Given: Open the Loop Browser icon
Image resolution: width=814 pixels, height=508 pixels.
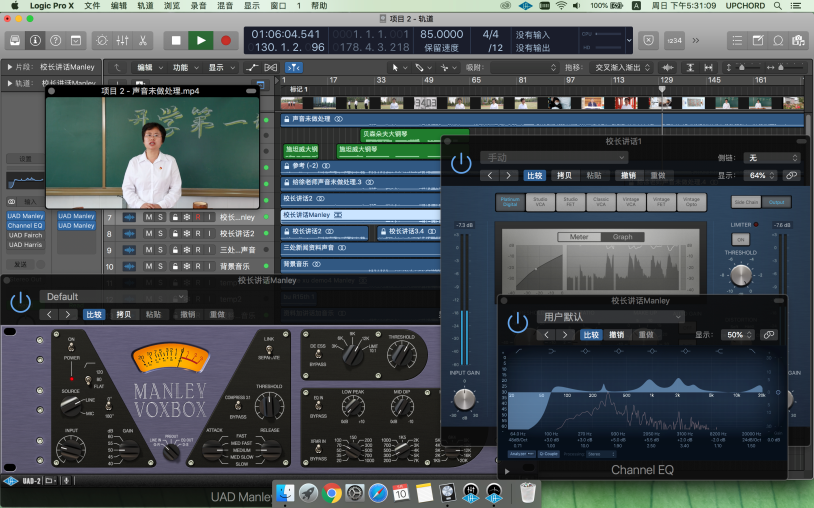Looking at the screenshot, I should (x=778, y=40).
